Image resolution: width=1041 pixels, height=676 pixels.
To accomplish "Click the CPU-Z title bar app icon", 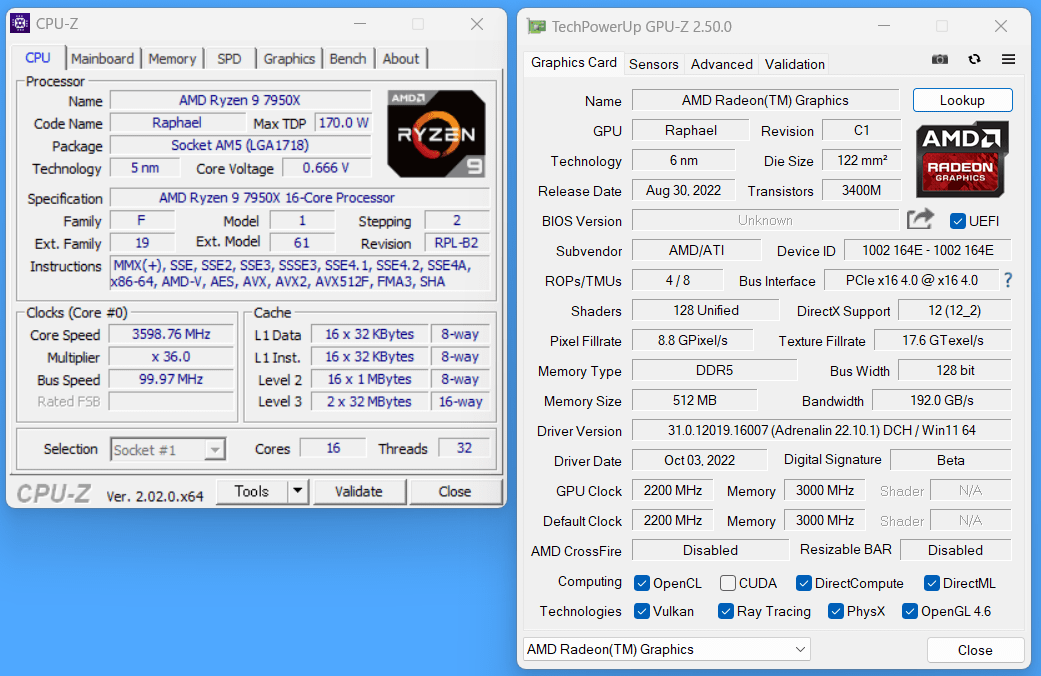I will [x=21, y=23].
